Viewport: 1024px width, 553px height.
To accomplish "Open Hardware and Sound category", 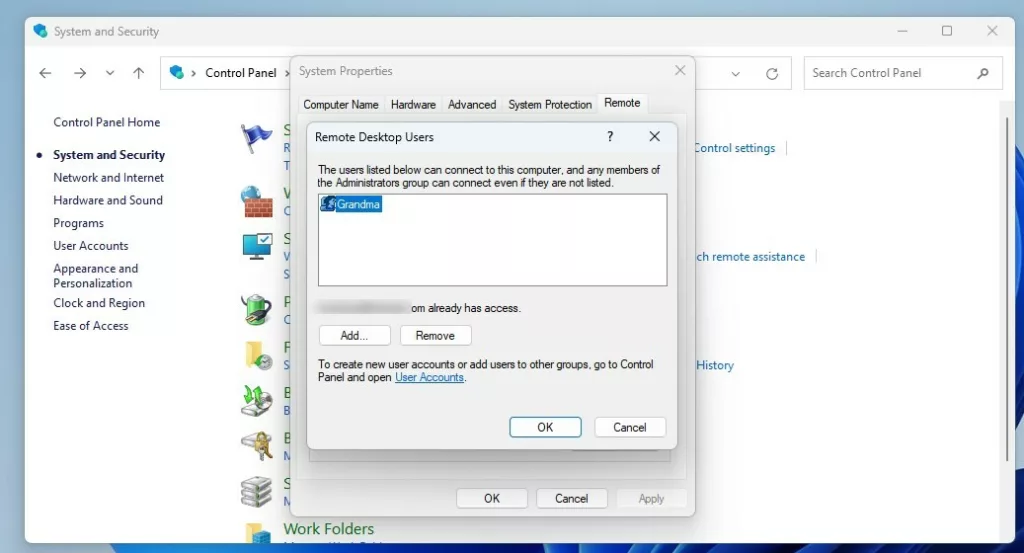I will tap(108, 200).
